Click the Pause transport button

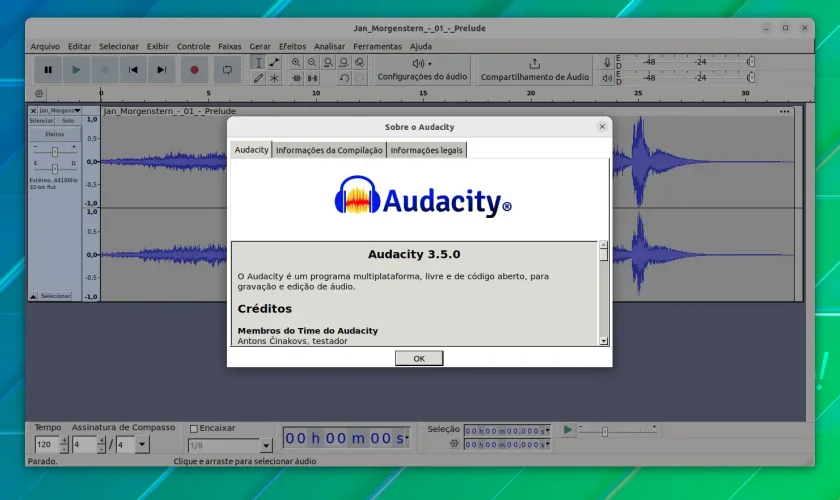coord(48,70)
